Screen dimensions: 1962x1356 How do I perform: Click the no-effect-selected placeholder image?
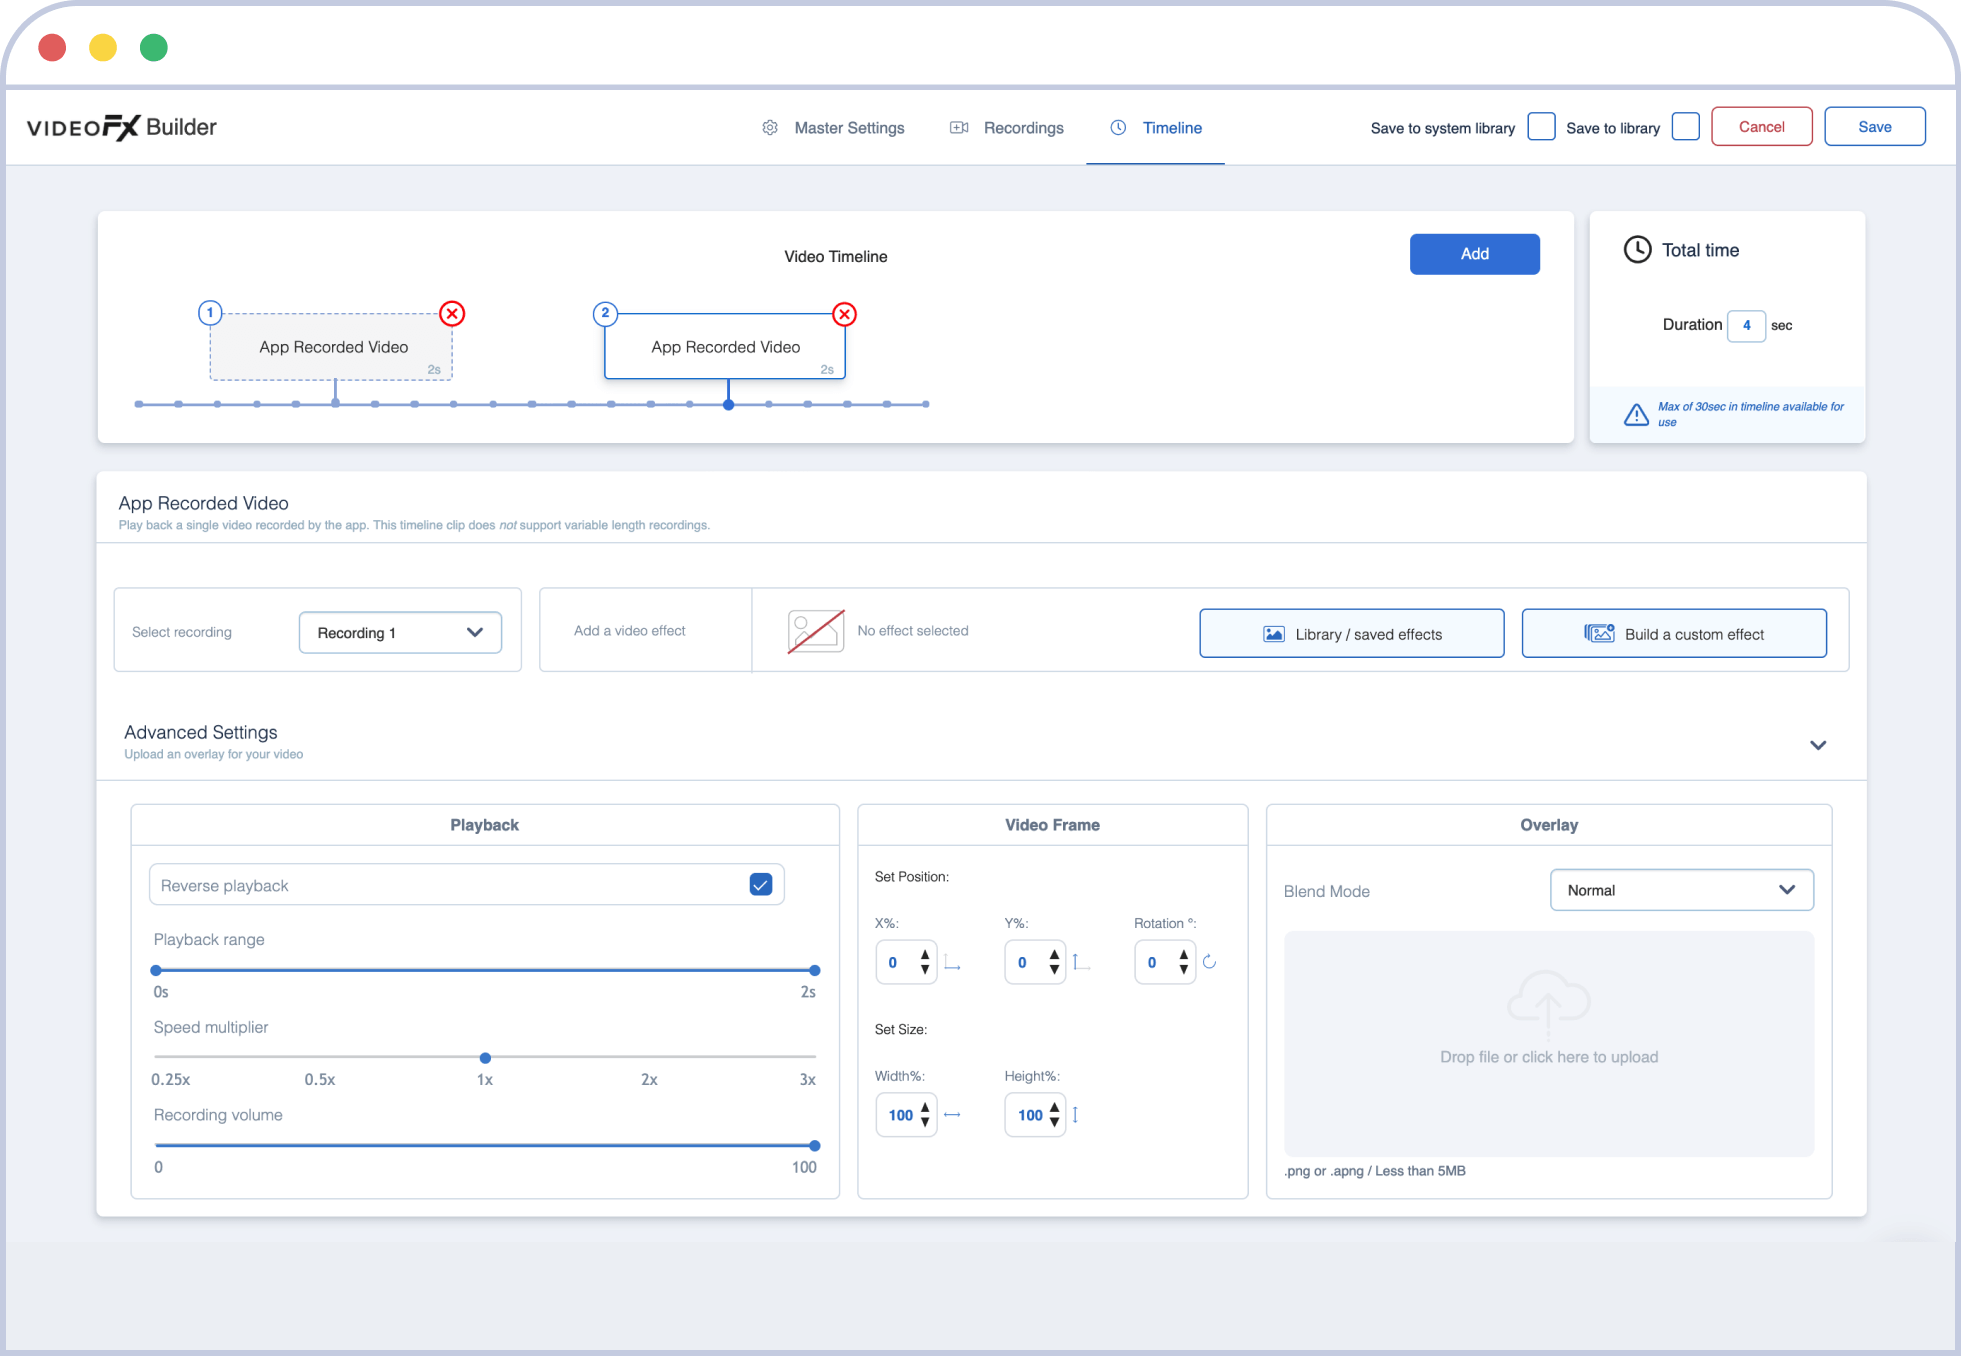tap(816, 631)
